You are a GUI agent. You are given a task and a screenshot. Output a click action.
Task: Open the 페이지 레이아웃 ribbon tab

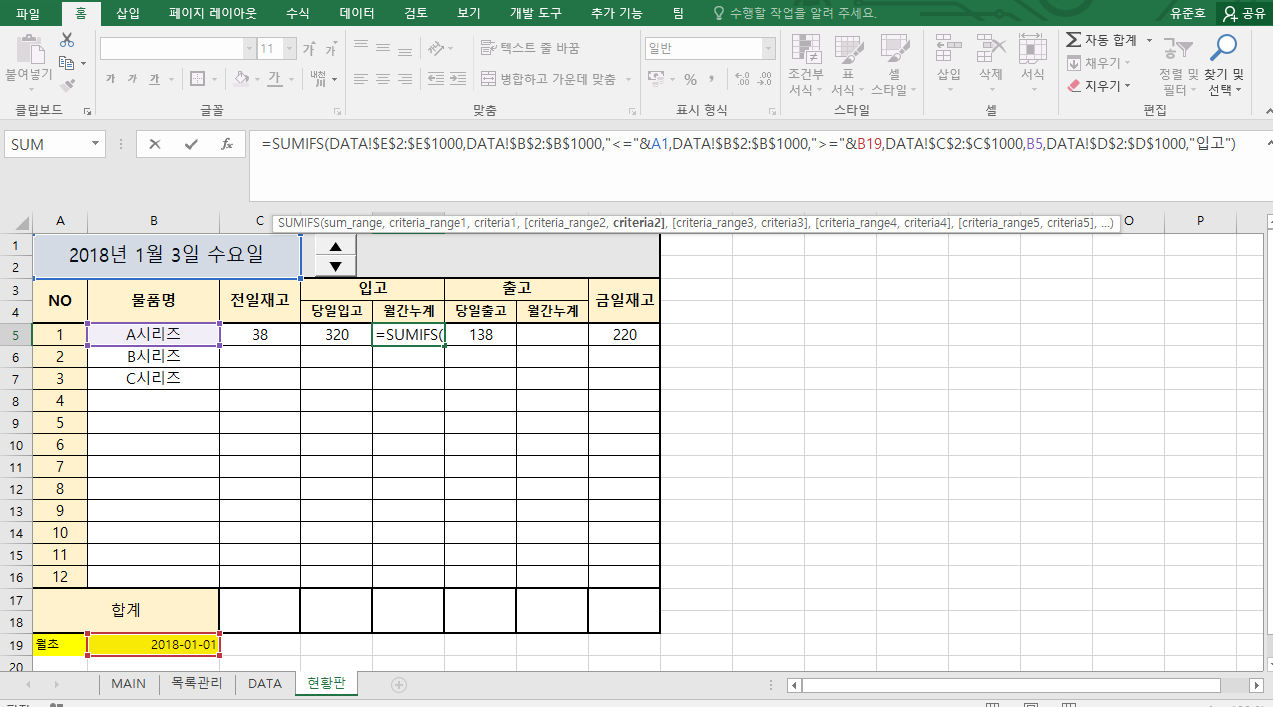pyautogui.click(x=213, y=13)
